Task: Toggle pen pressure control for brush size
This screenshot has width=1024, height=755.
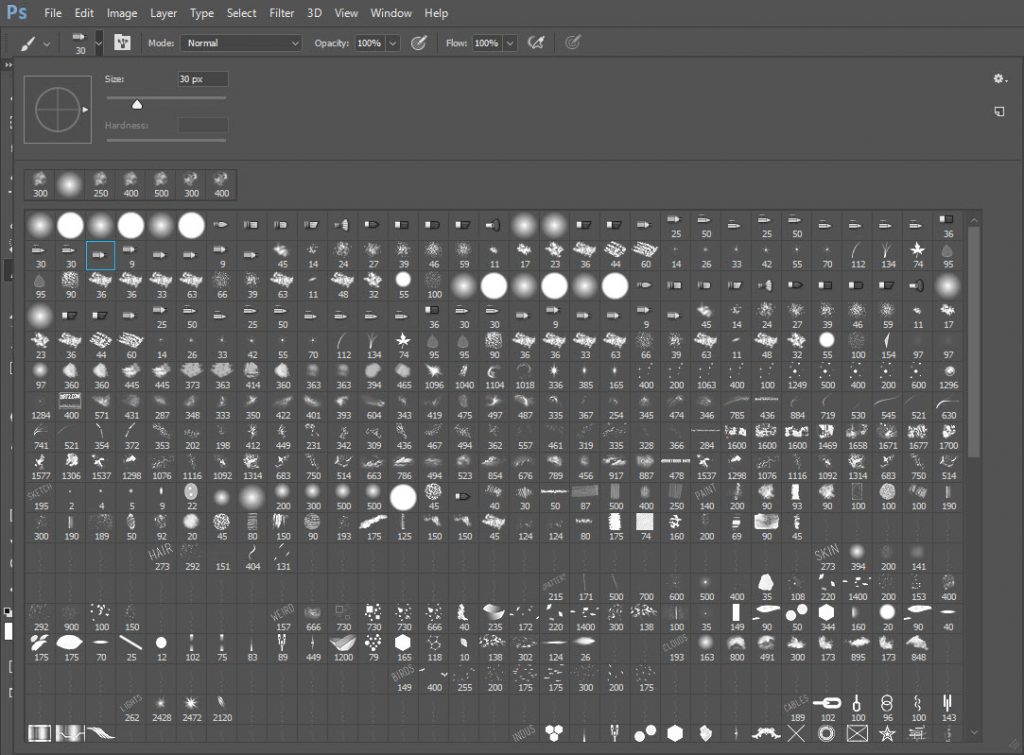Action: pyautogui.click(x=573, y=42)
